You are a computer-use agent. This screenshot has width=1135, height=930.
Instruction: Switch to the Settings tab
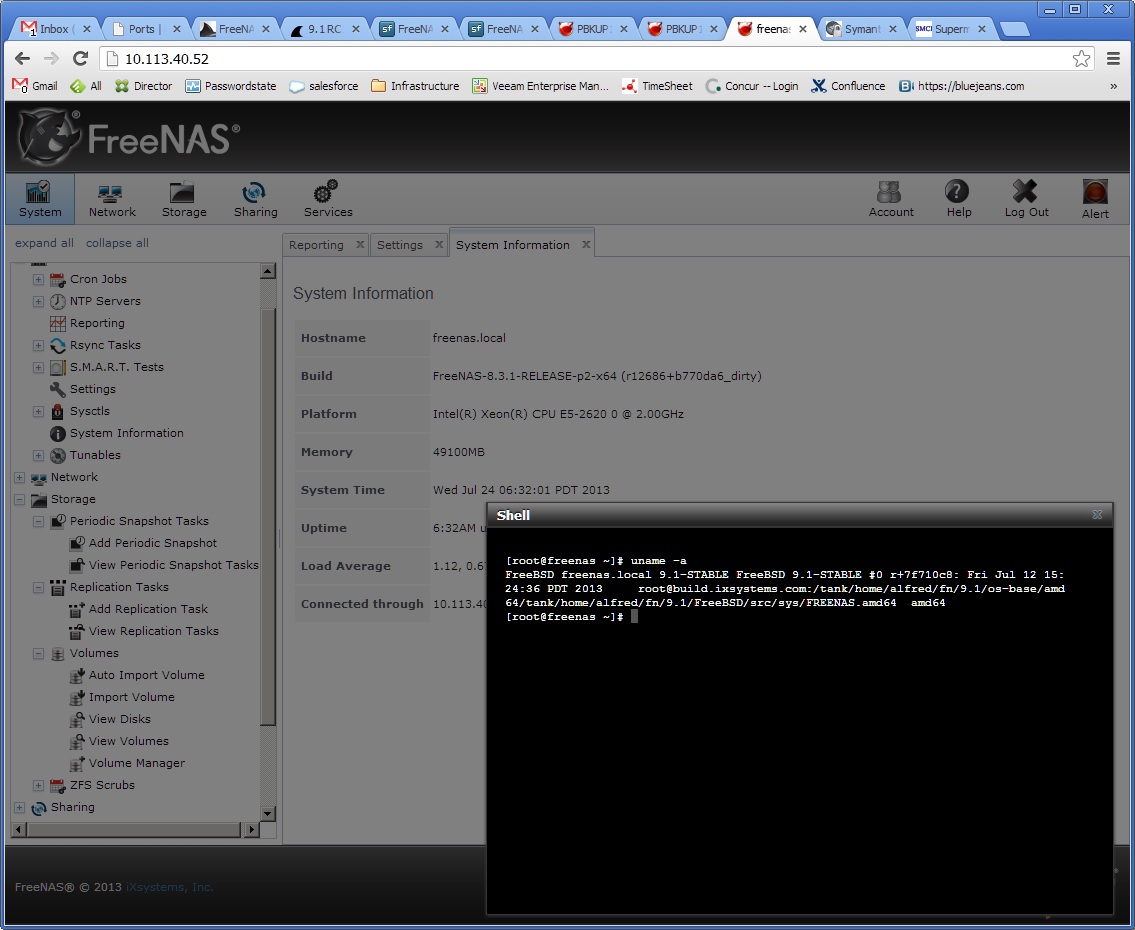coord(400,245)
